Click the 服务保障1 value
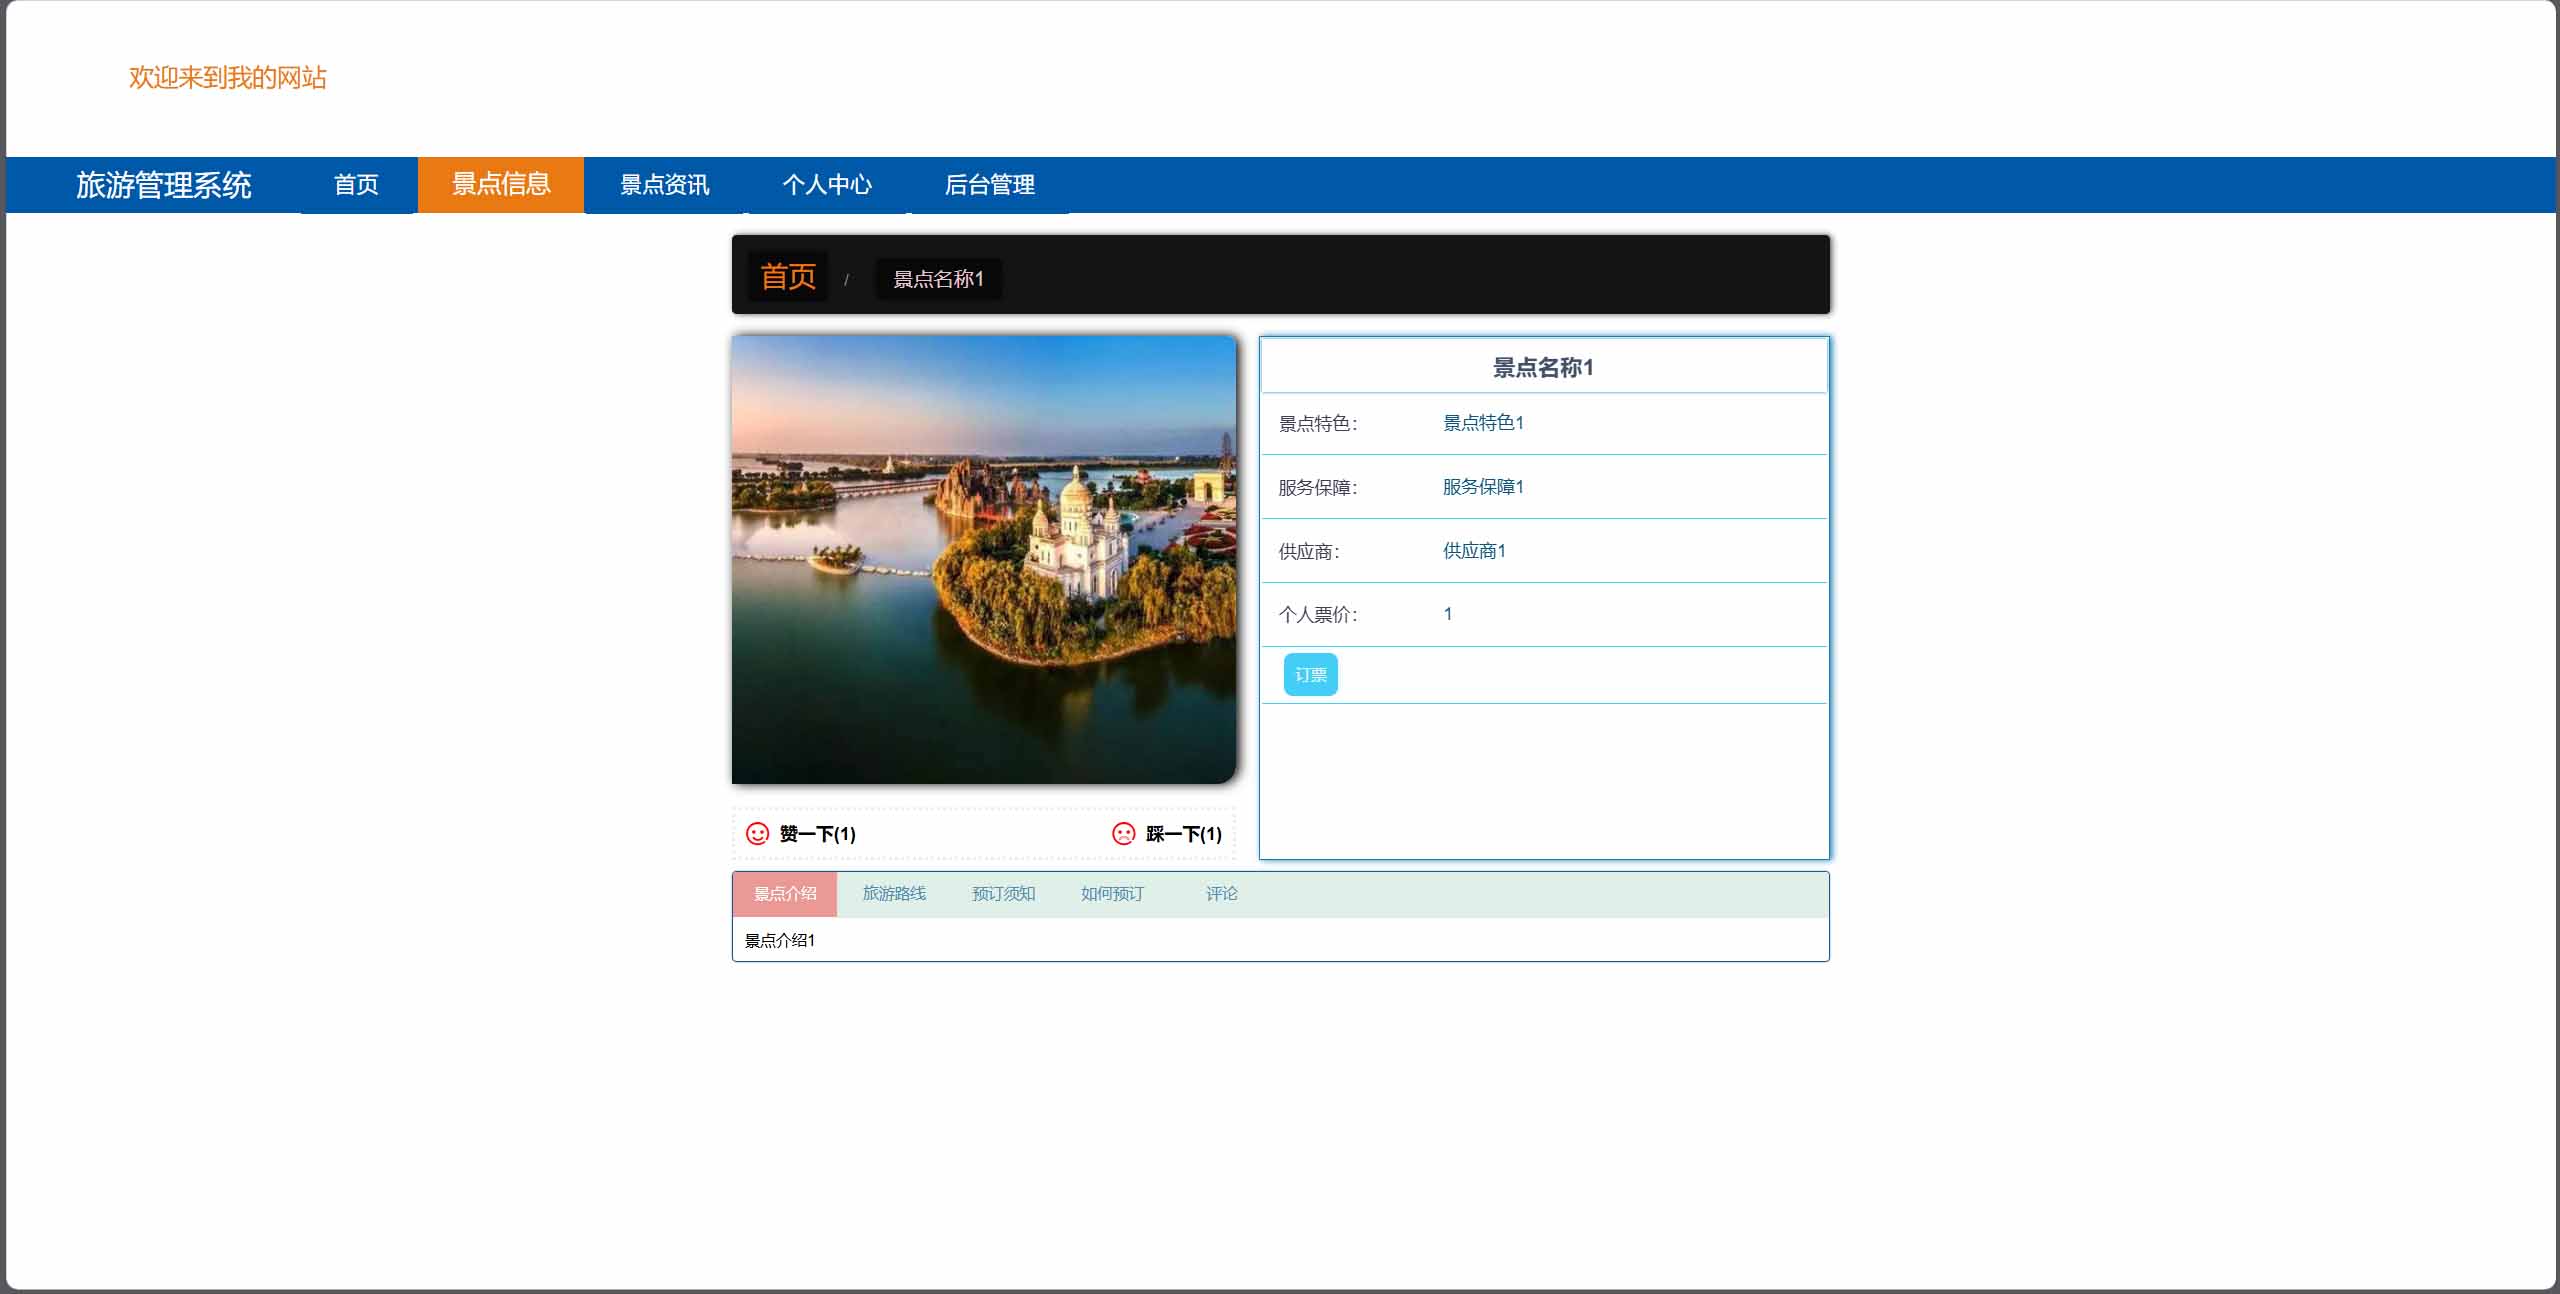The image size is (2560, 1294). (x=1483, y=487)
